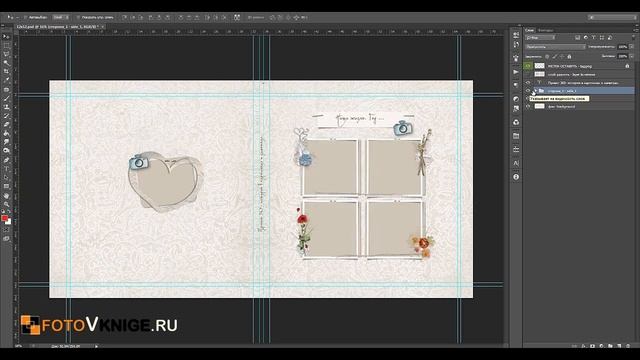This screenshot has width=640, height=360.
Task: Open status bar info arrow
Action: click(x=96, y=346)
